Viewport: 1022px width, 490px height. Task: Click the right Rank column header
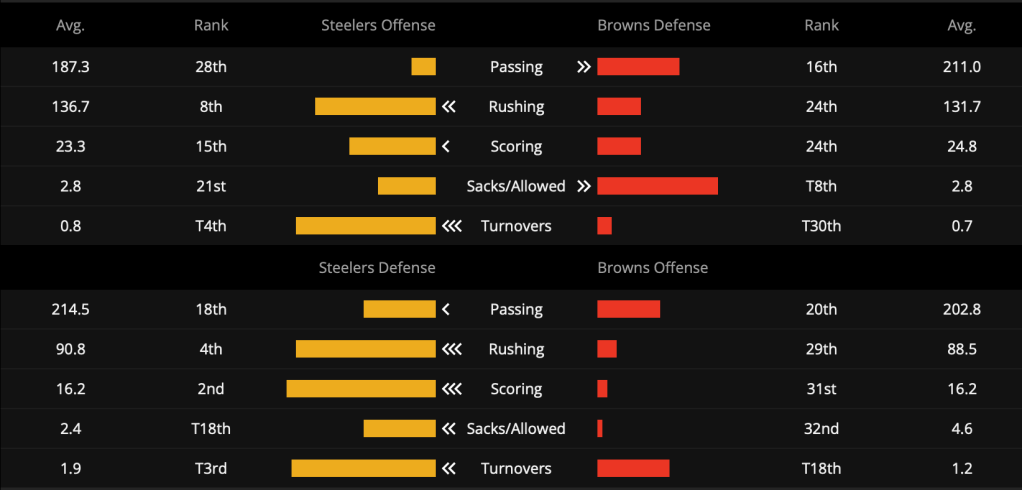pyautogui.click(x=821, y=25)
